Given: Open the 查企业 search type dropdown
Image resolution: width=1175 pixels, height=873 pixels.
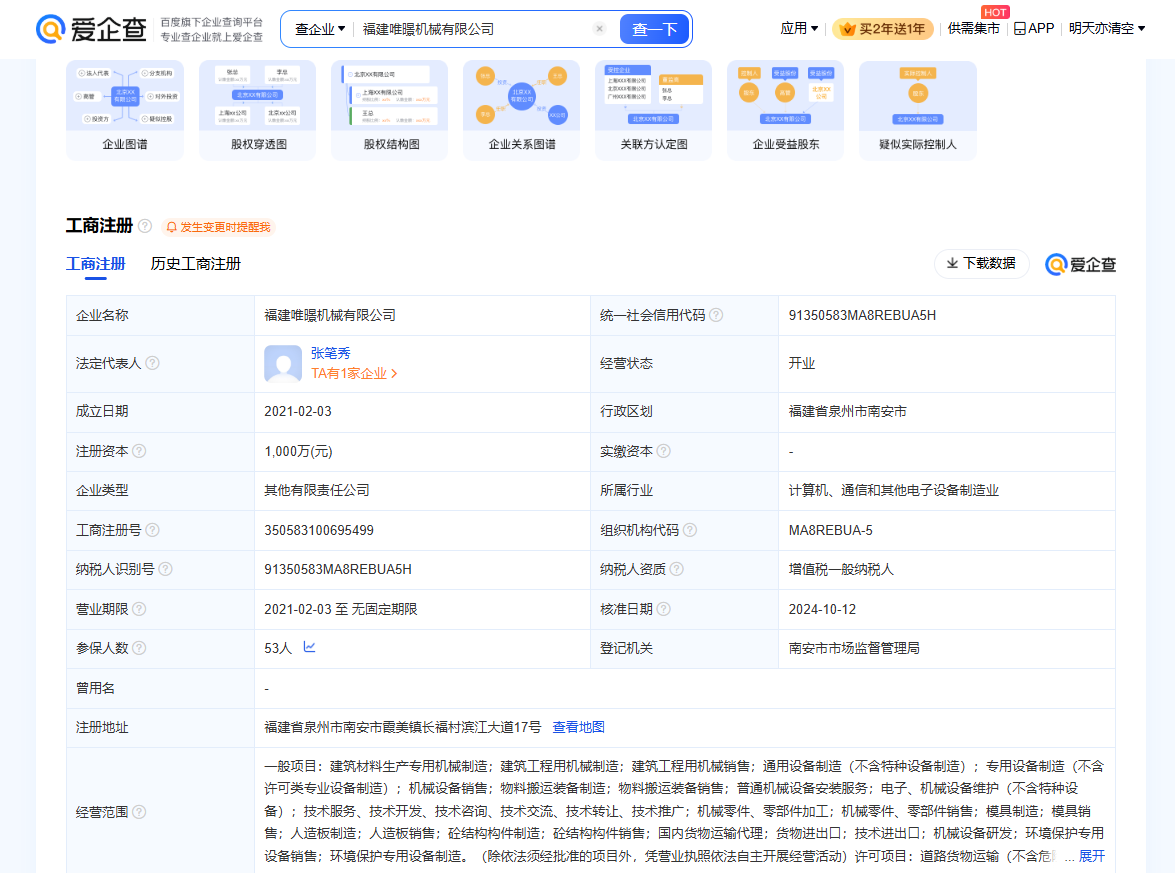Looking at the screenshot, I should (320, 29).
